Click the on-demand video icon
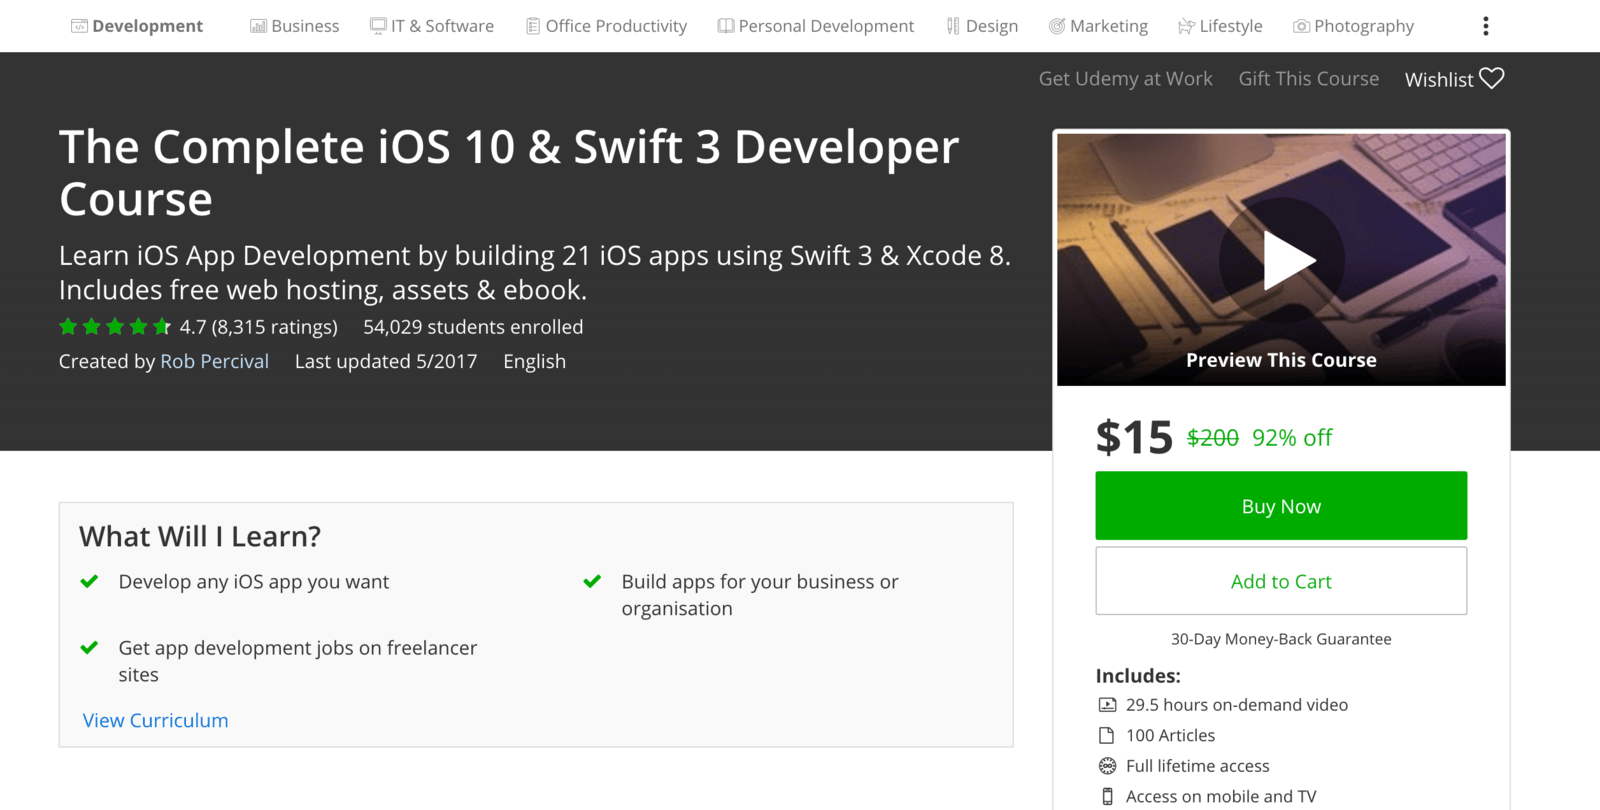 1107,705
